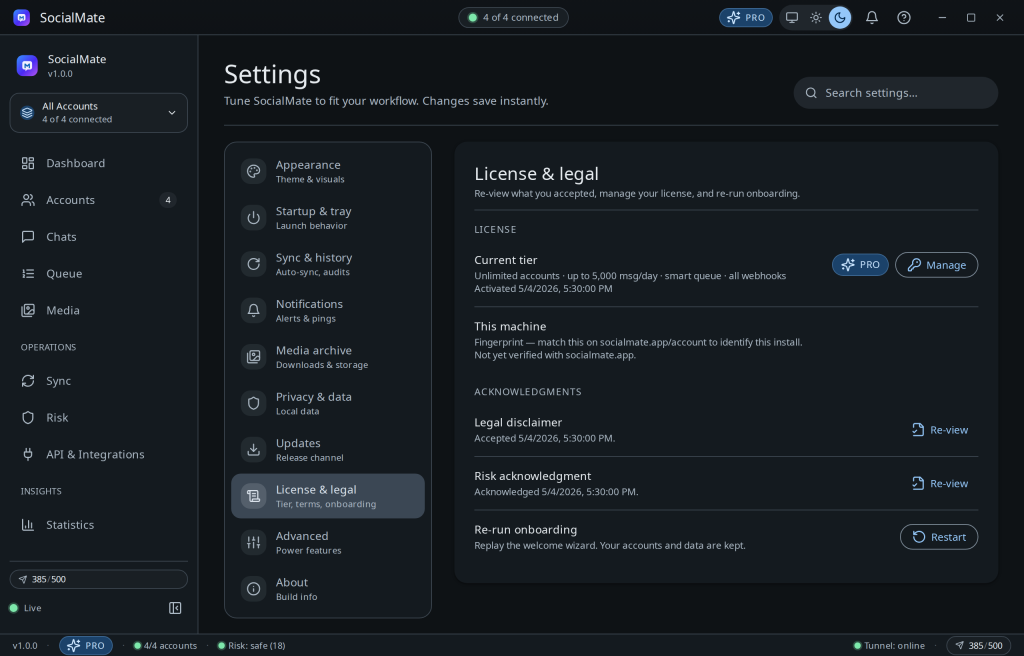Click the License scroll icon
The height and width of the screenshot is (656, 1024).
[253, 496]
